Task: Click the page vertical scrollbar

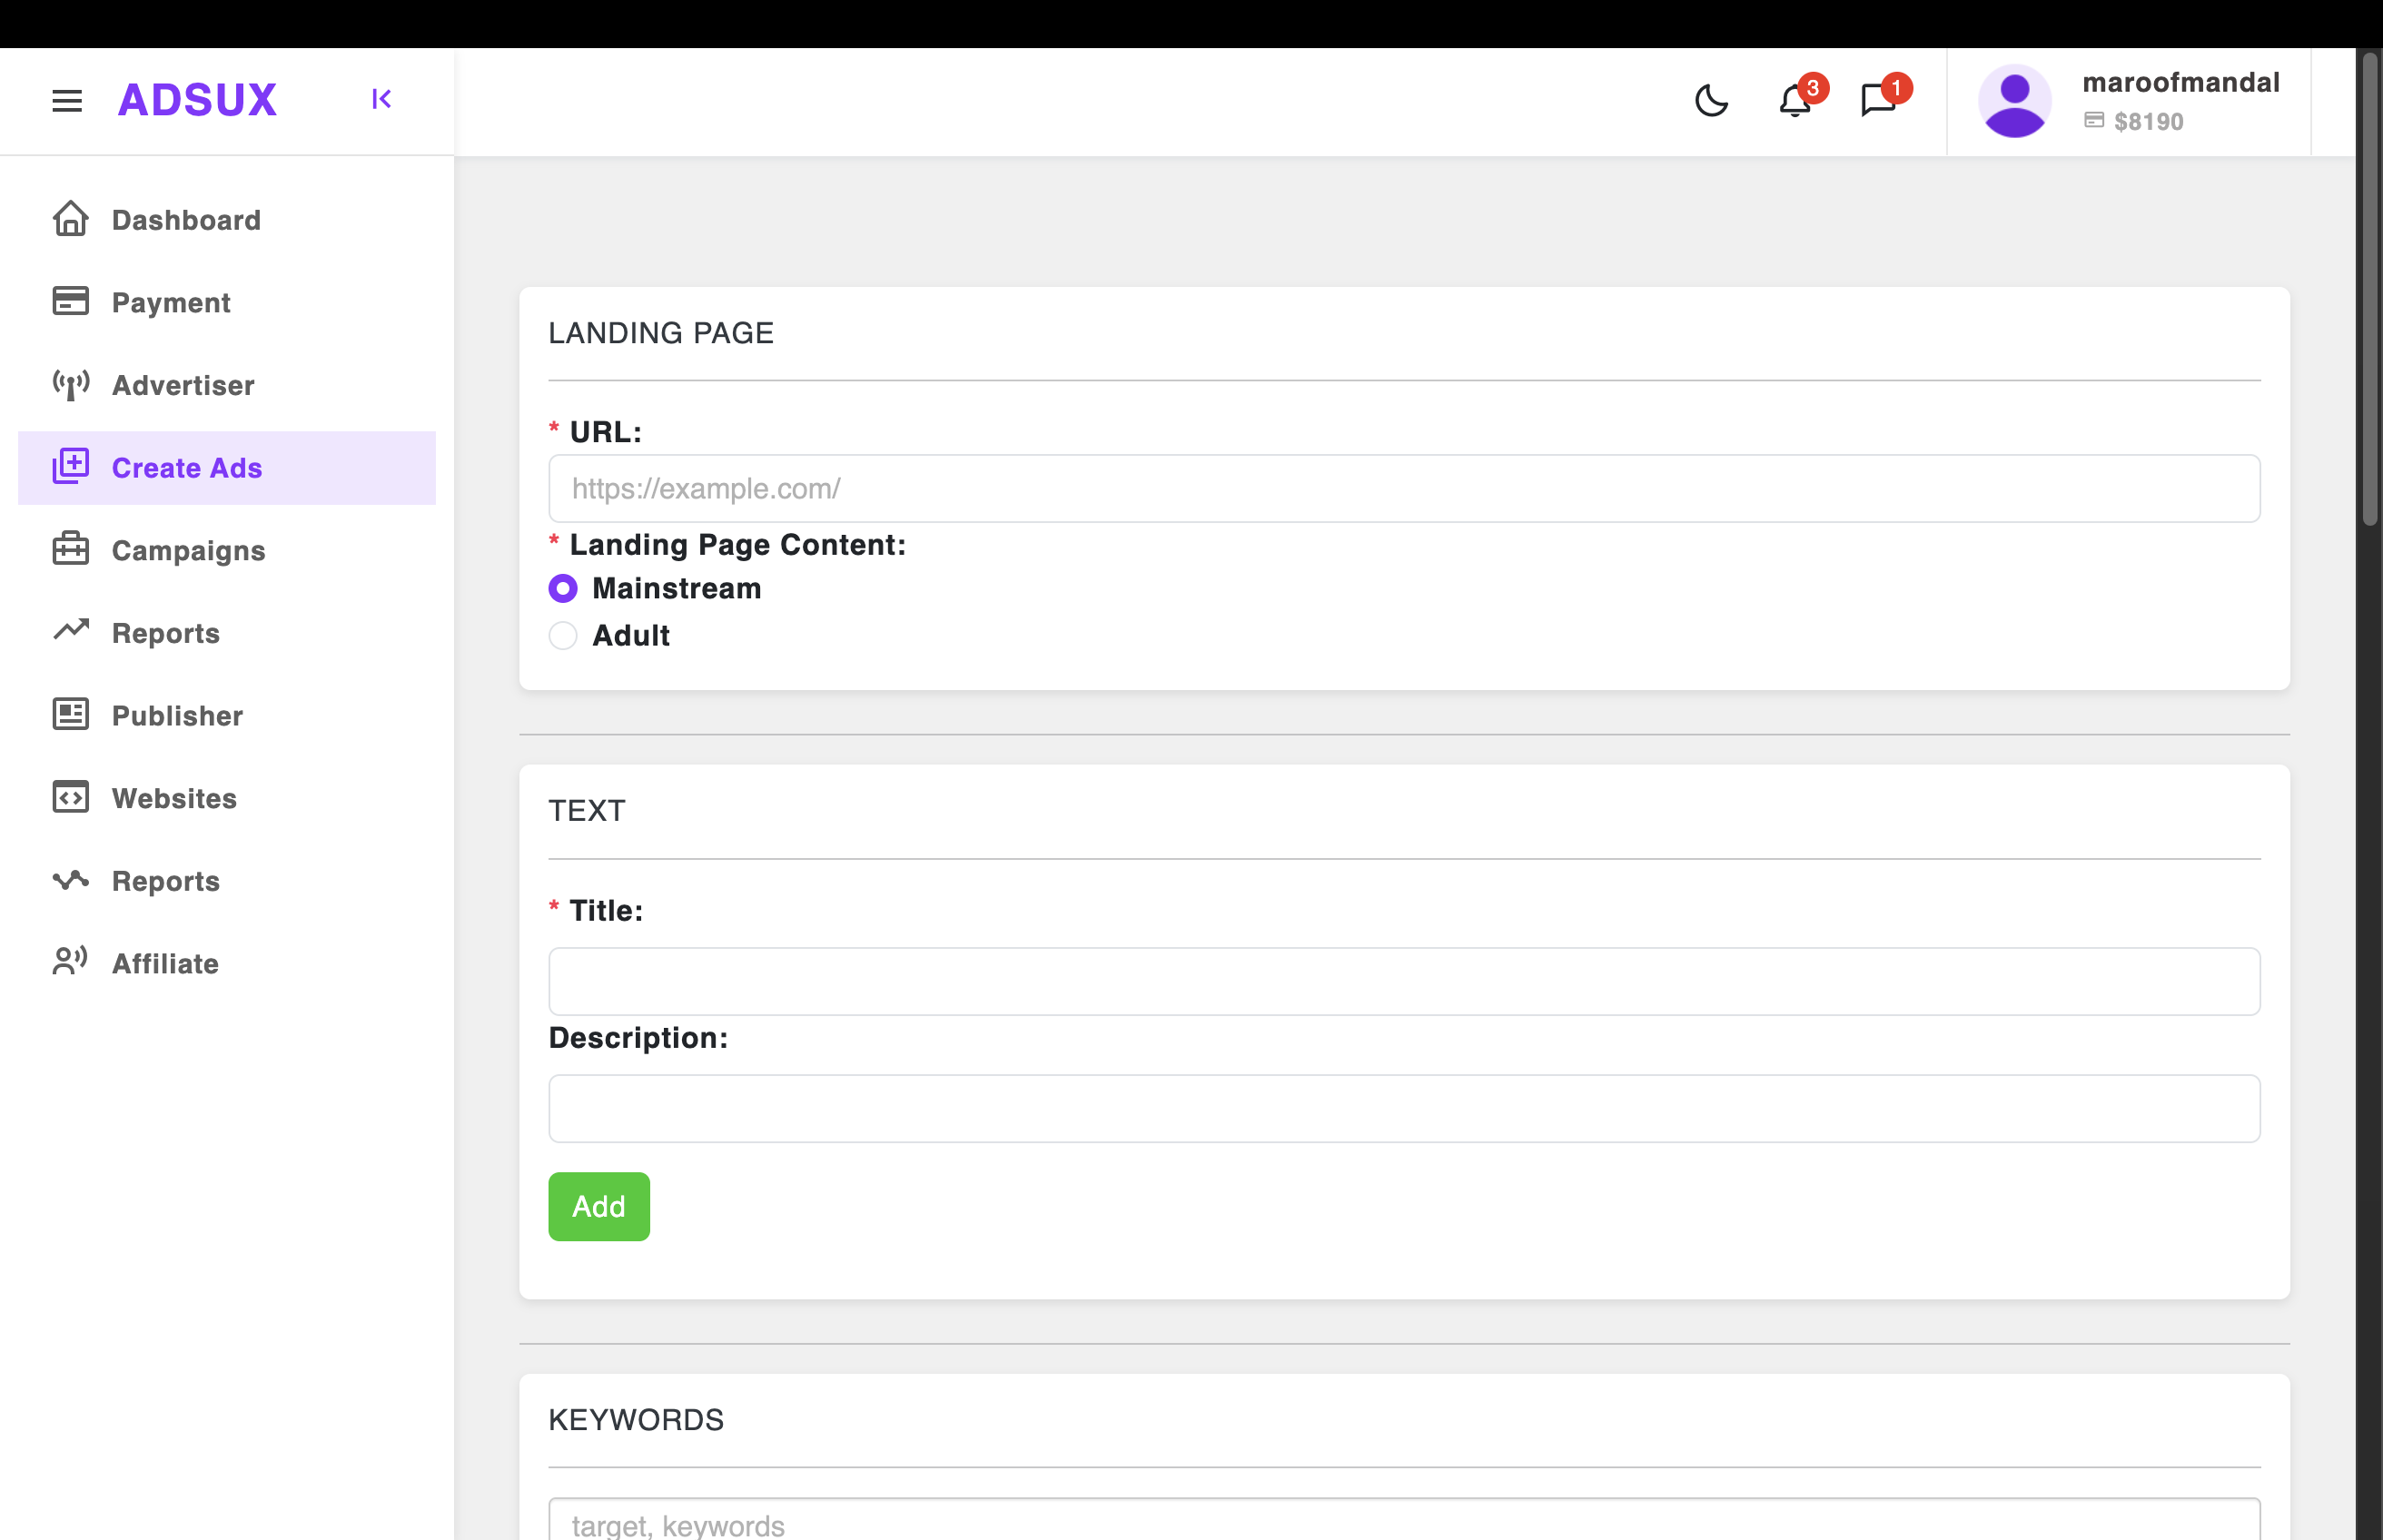Action: click(x=2369, y=290)
